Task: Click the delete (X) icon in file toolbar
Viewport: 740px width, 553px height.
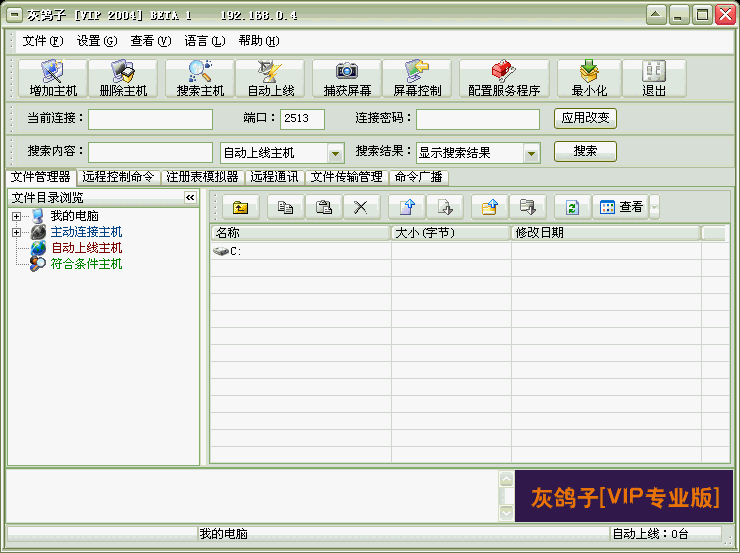Action: coord(361,207)
